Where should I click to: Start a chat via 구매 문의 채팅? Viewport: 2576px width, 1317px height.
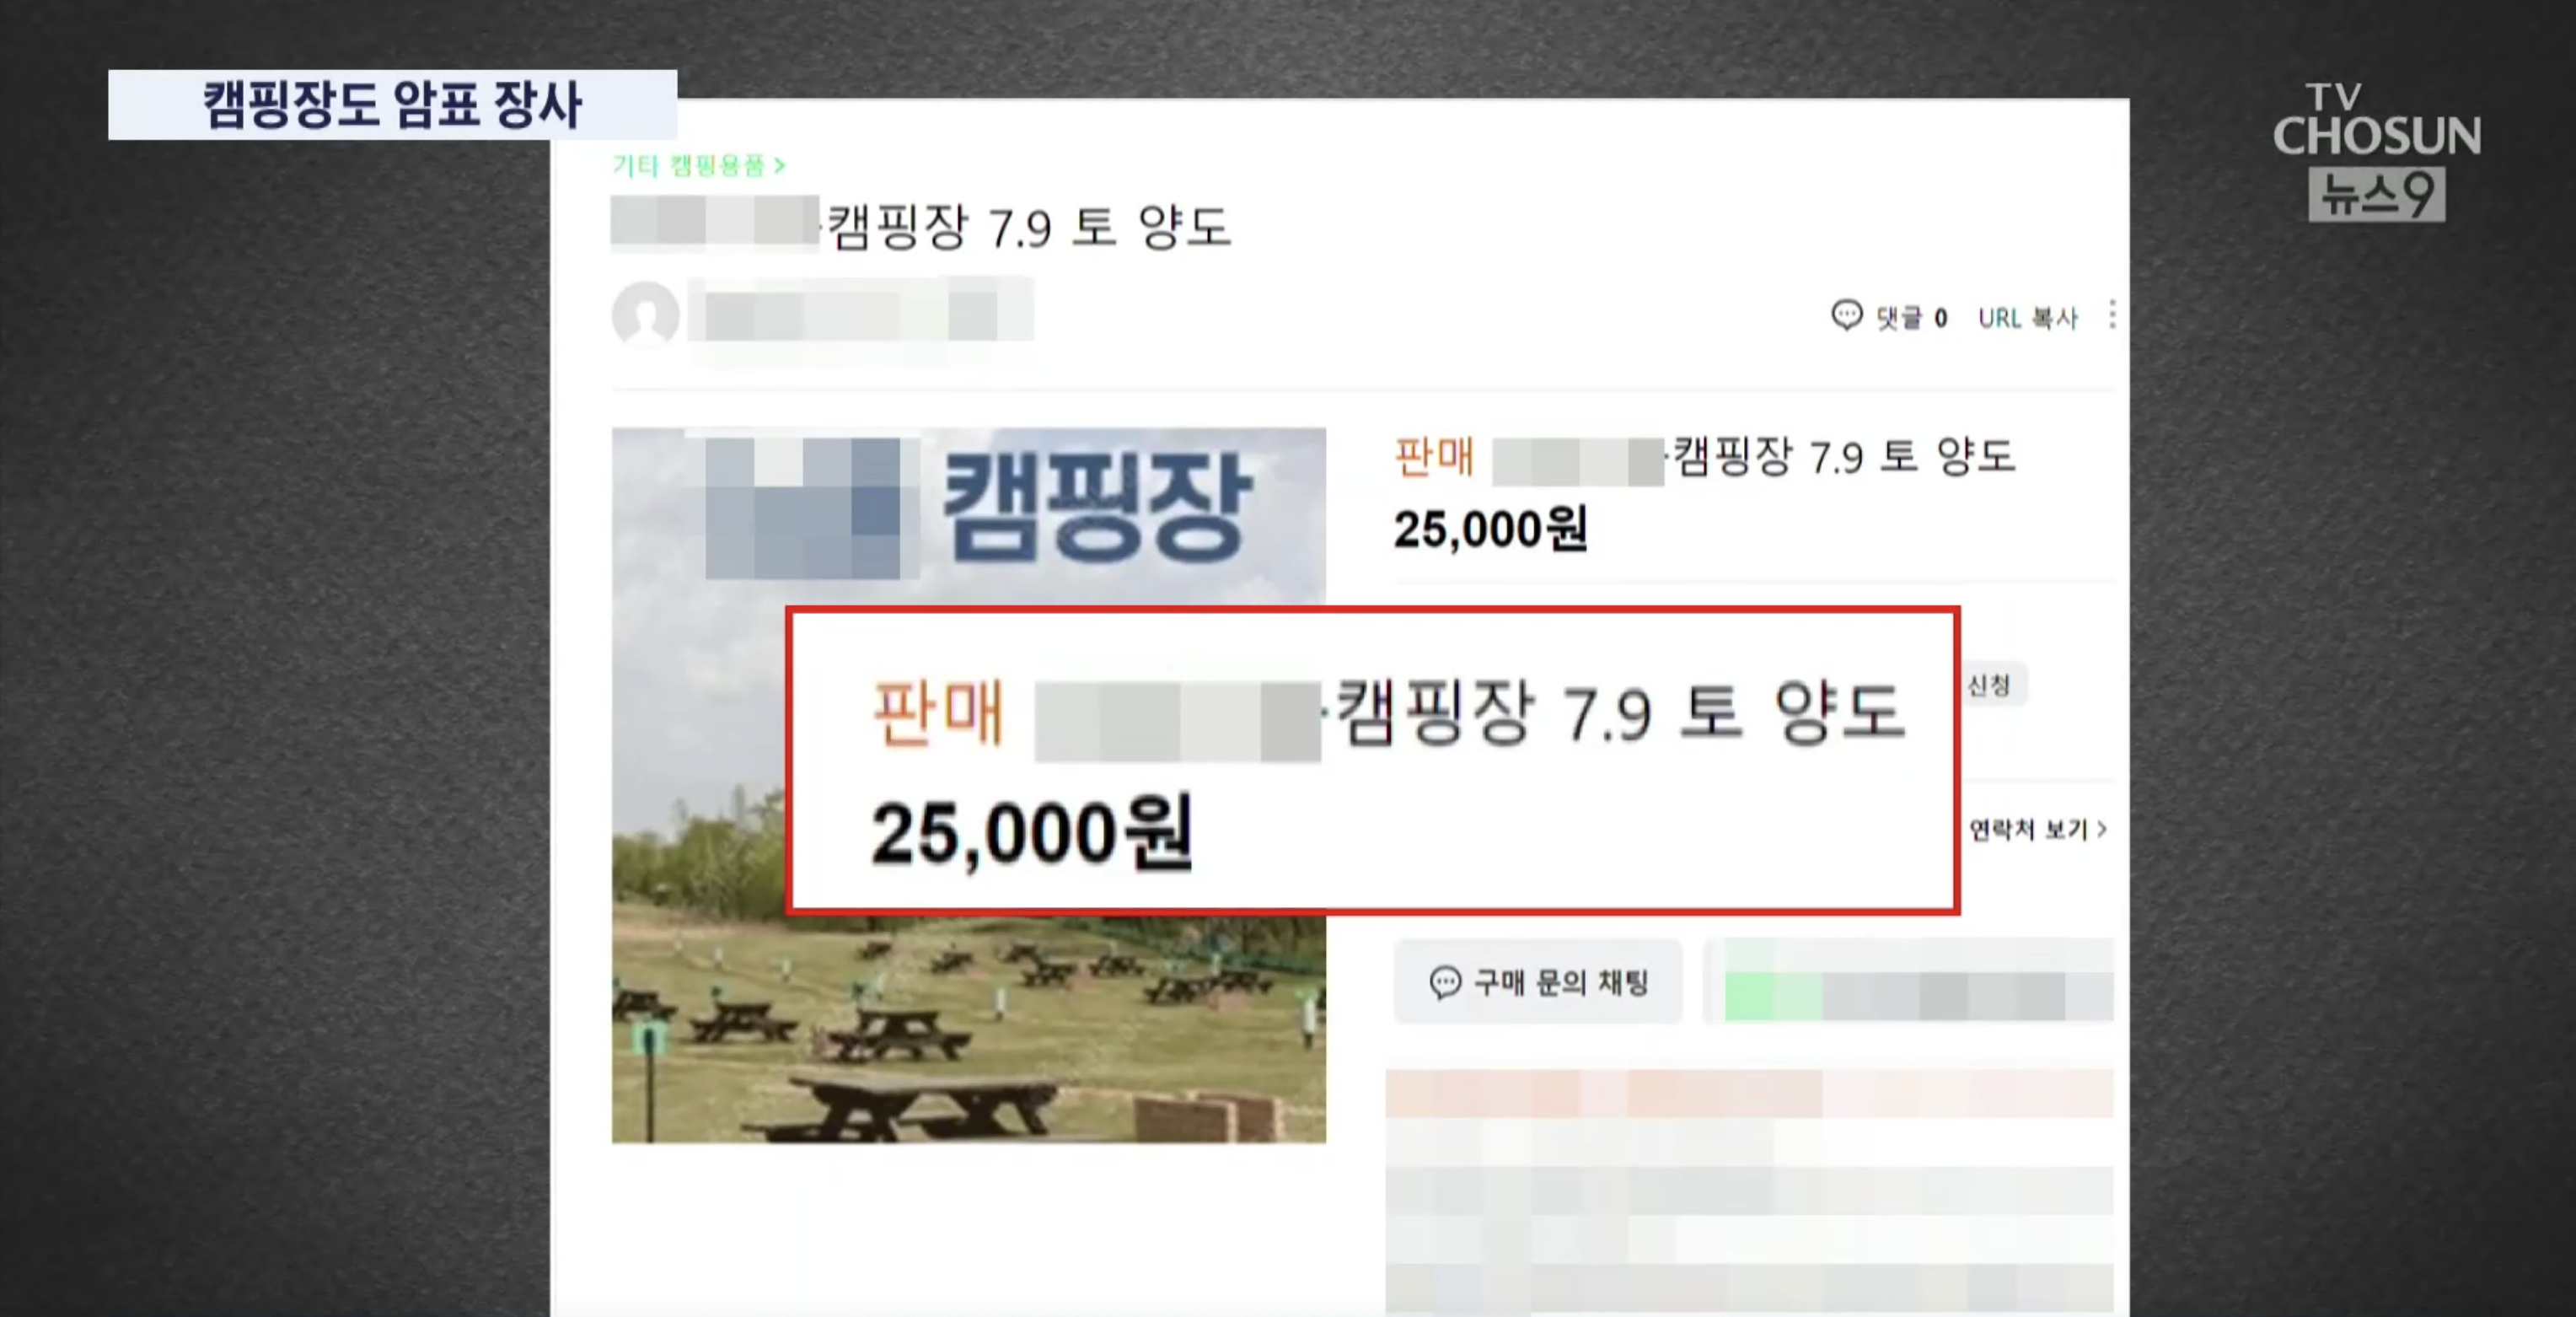pyautogui.click(x=1538, y=982)
